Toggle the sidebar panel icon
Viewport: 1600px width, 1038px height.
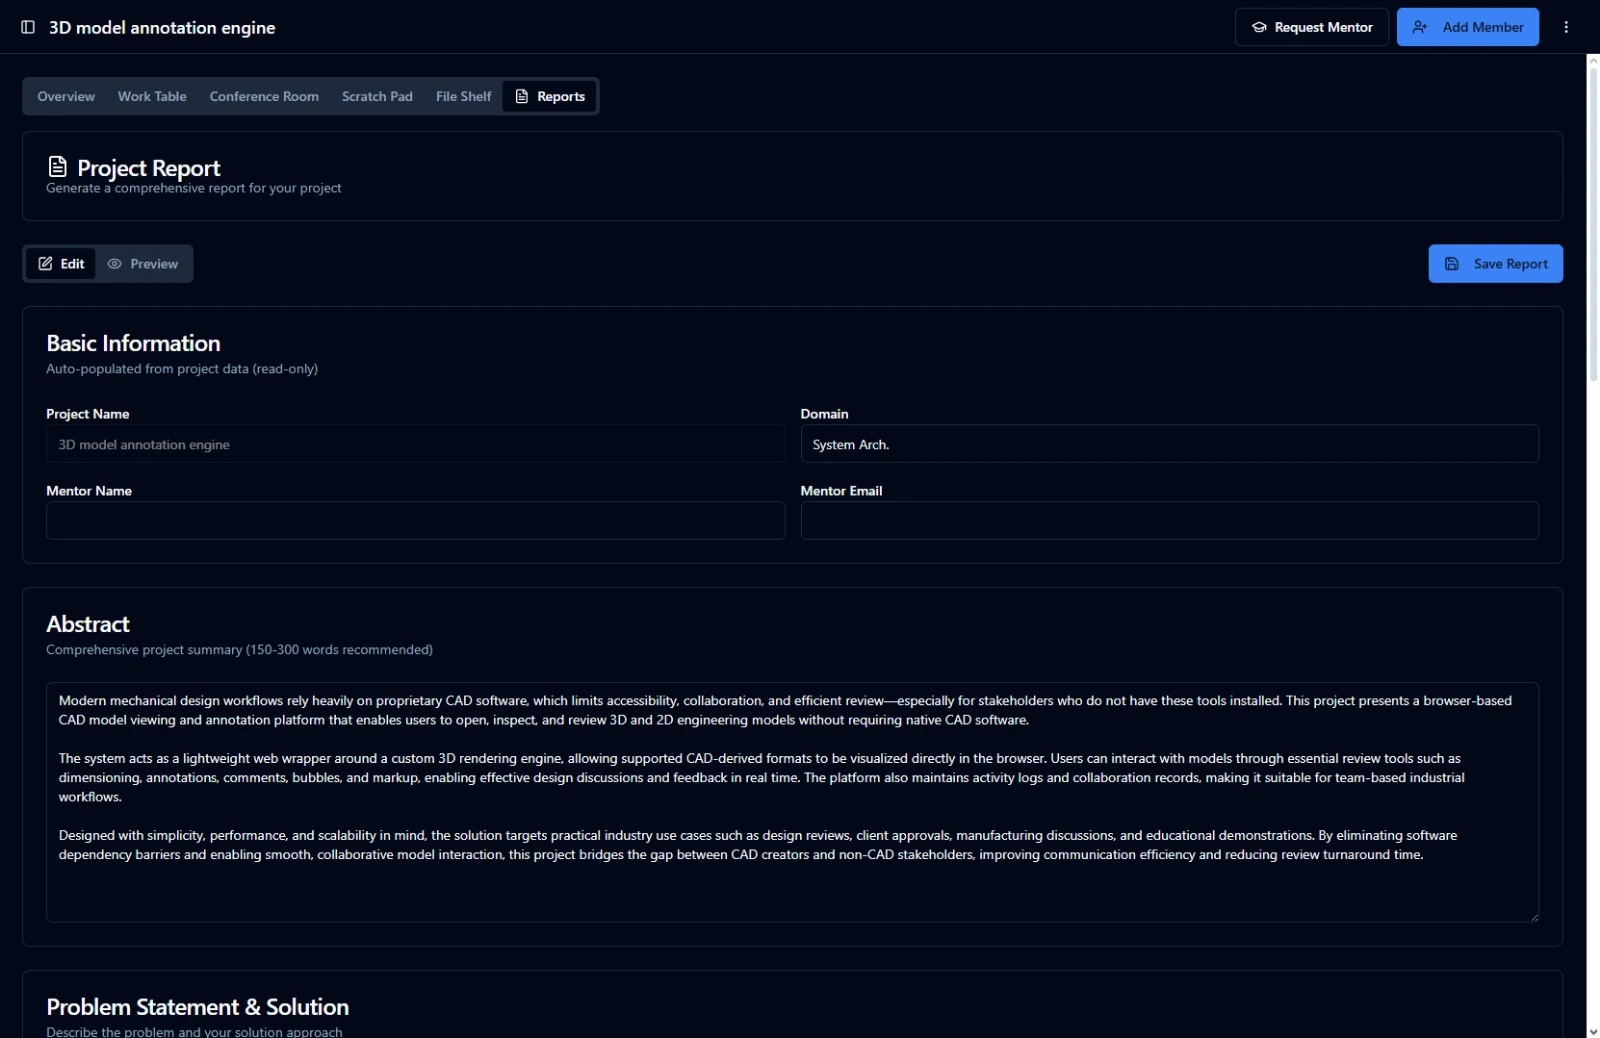click(28, 27)
